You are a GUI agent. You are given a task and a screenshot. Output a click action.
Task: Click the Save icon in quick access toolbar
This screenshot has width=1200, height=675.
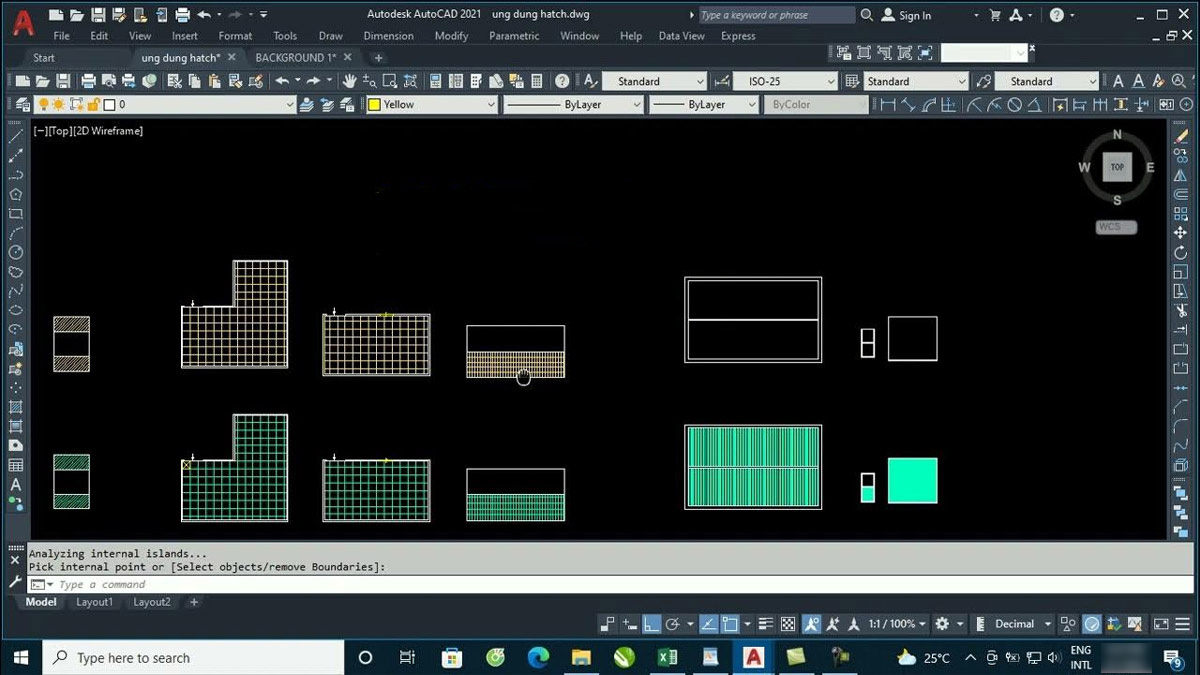pyautogui.click(x=98, y=15)
